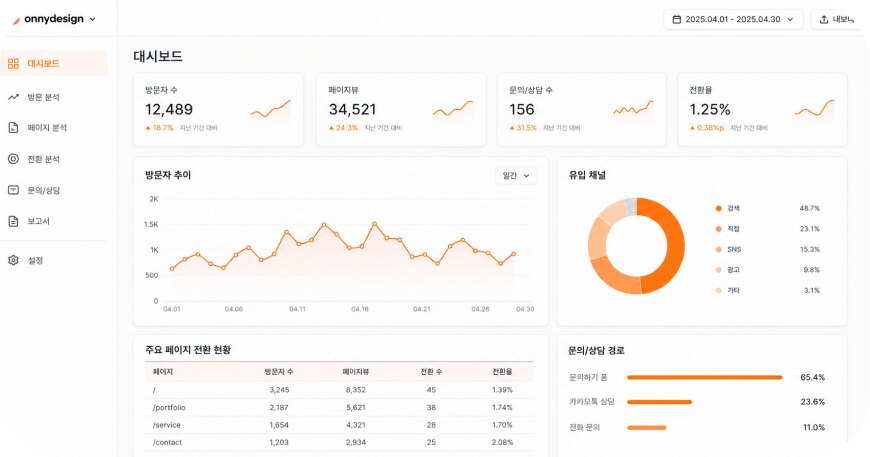Viewport: 870px width, 457px height.
Task: Open the 일간 interval dropdown
Action: pos(516,175)
